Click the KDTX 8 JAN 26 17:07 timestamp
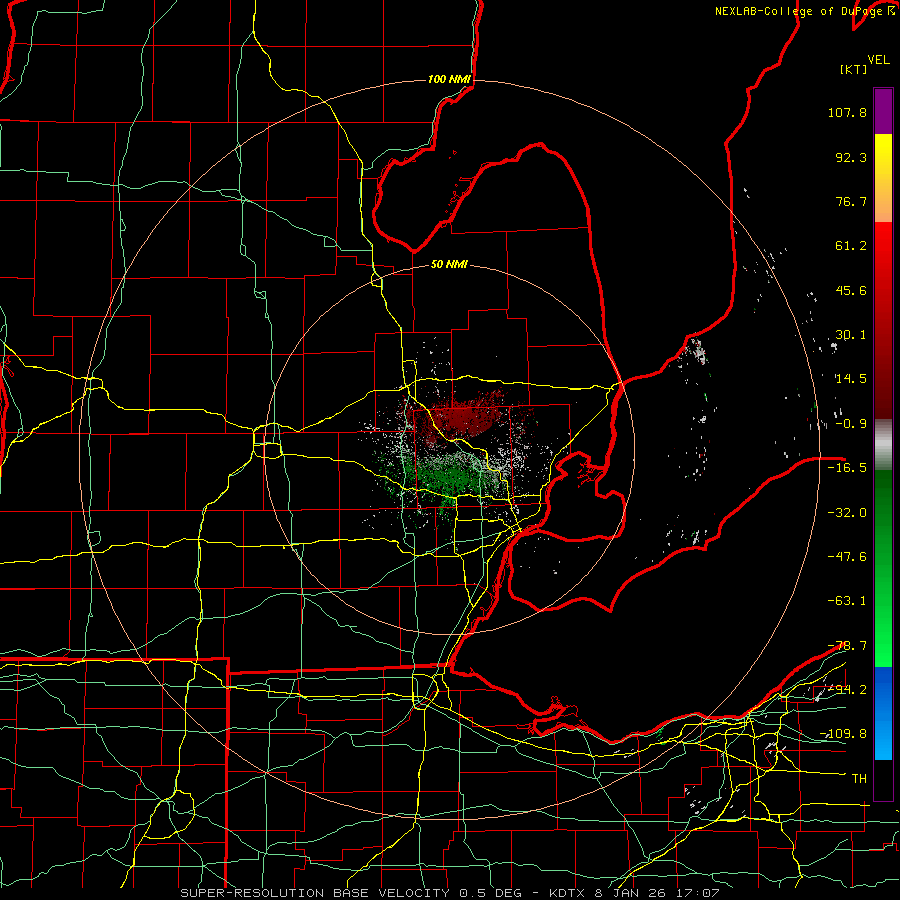This screenshot has height=900, width=900. pyautogui.click(x=634, y=893)
